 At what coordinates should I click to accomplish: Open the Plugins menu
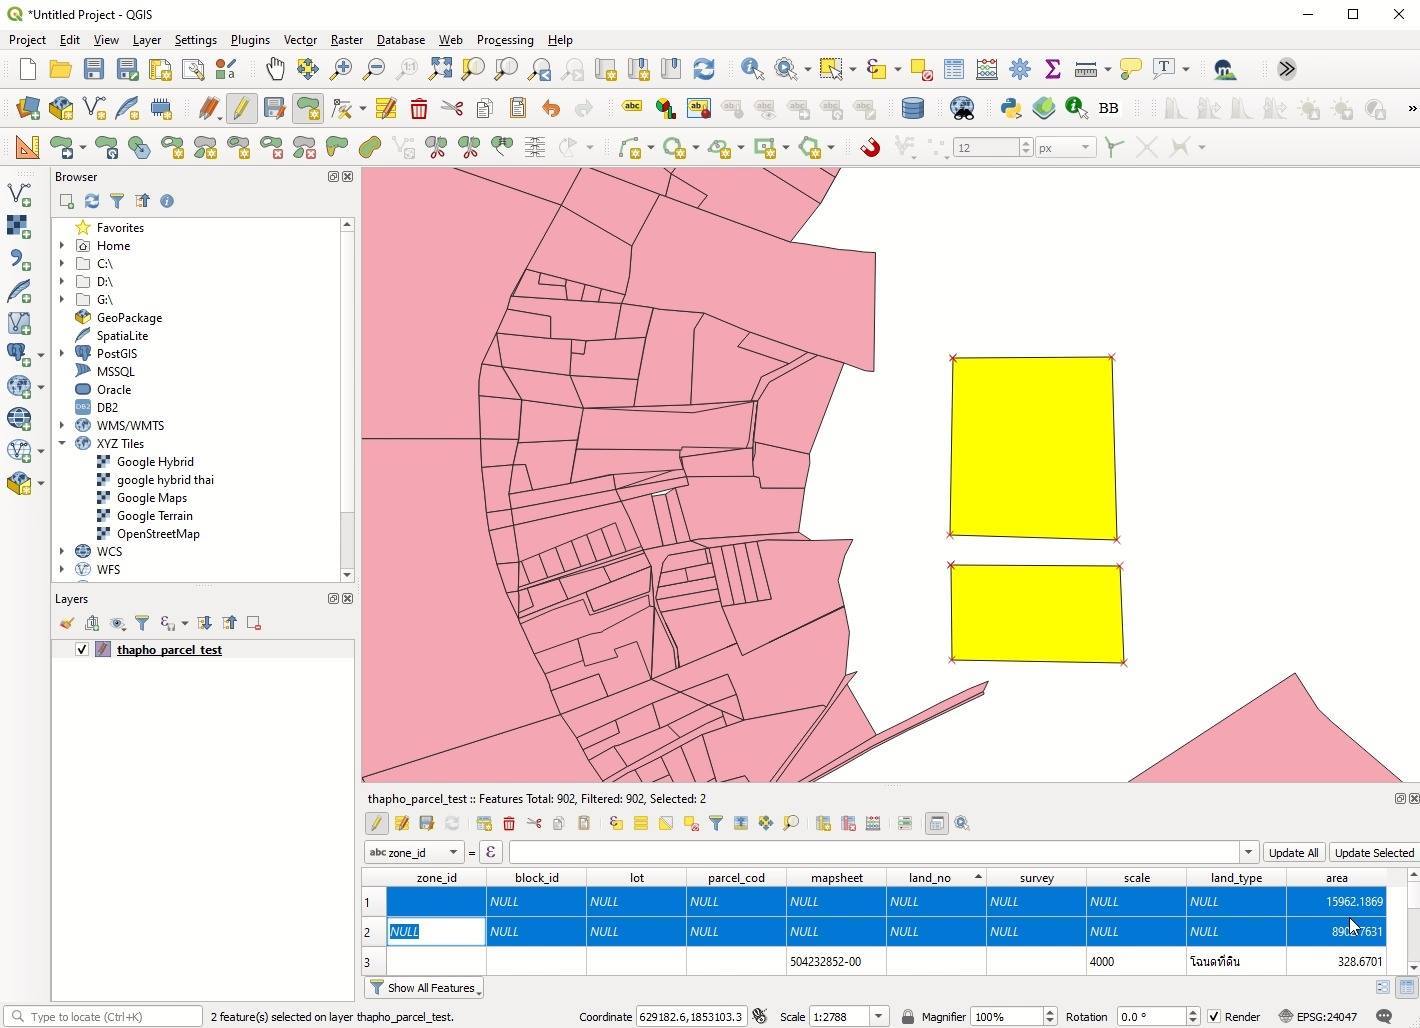pyautogui.click(x=250, y=40)
